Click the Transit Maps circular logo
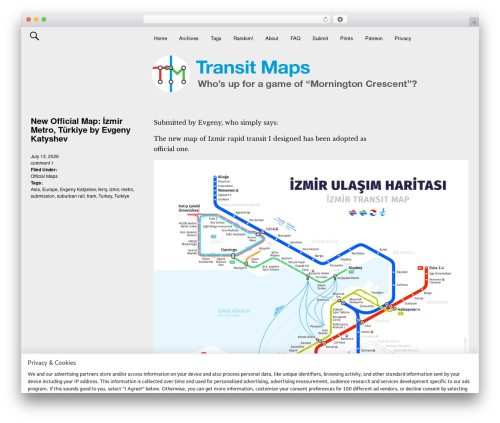Image resolution: width=500 pixels, height=423 pixels. [x=171, y=74]
